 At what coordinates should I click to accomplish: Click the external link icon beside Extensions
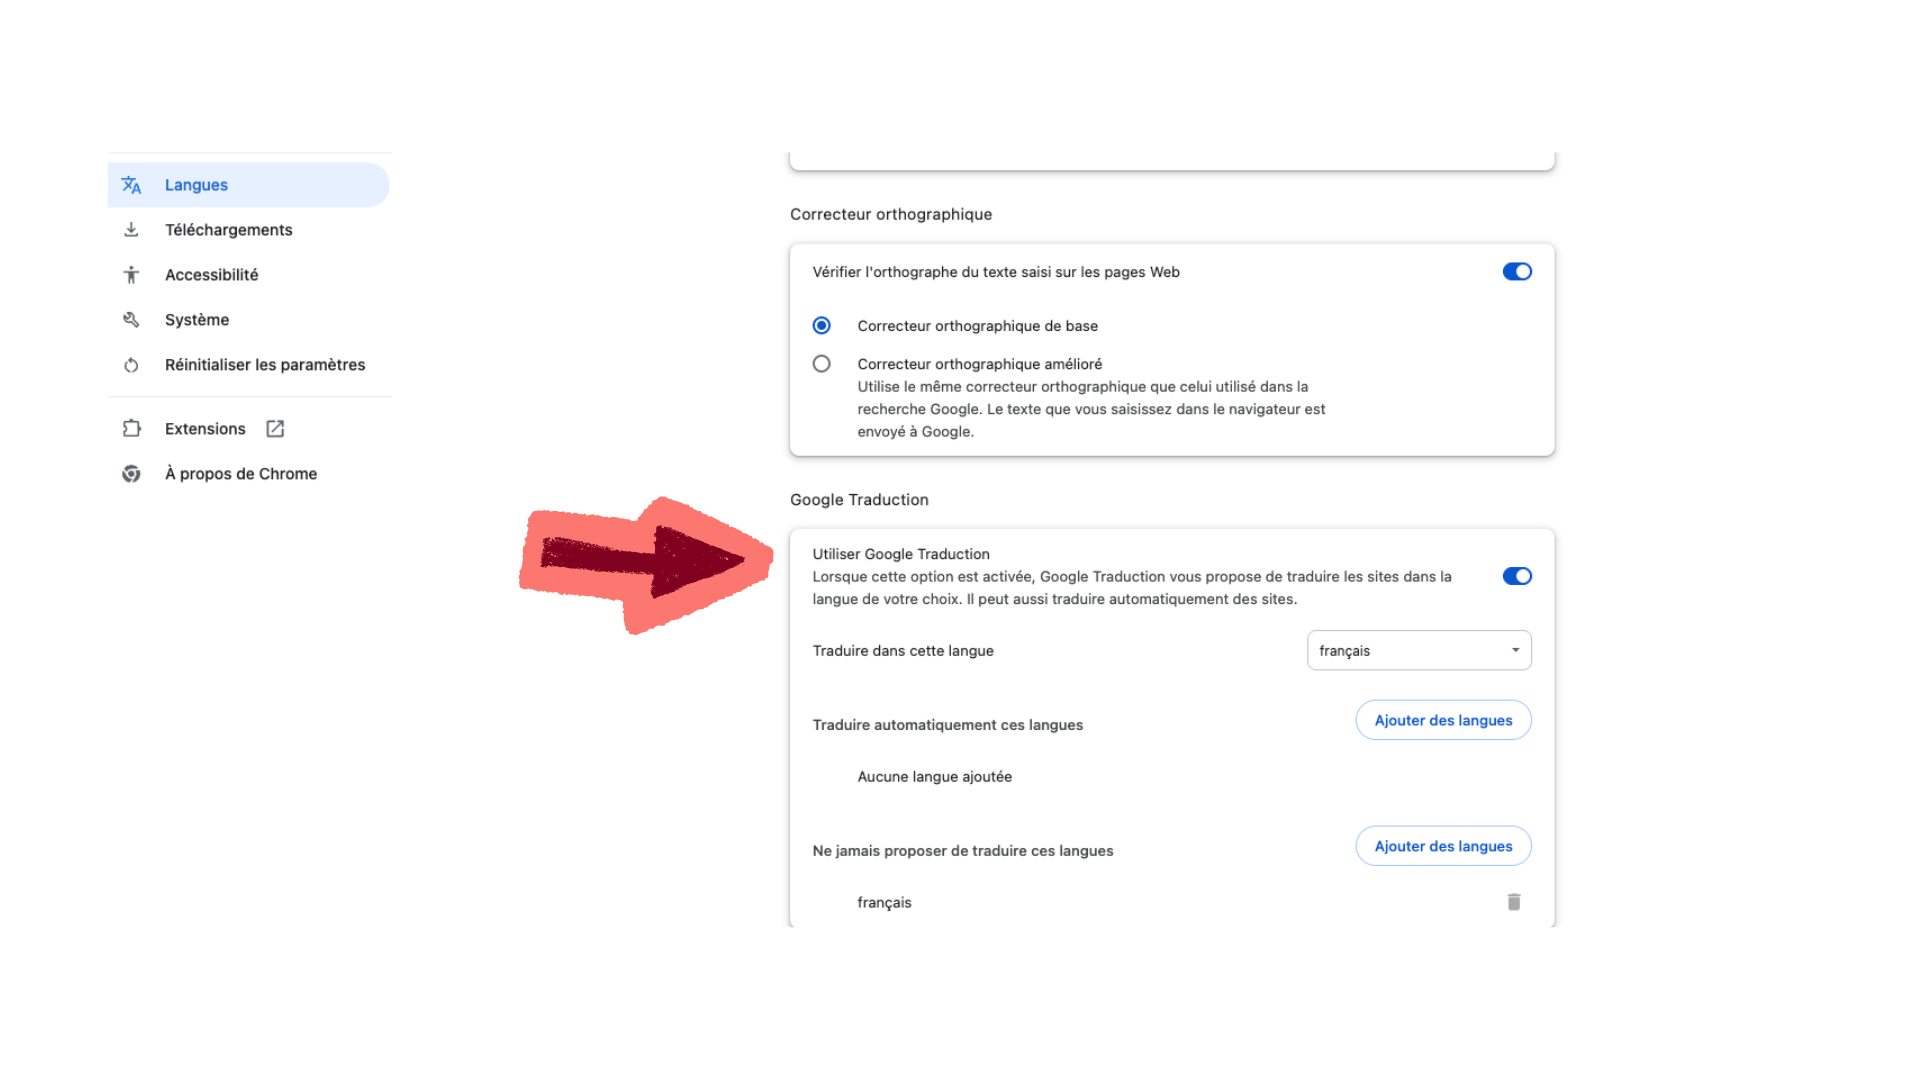tap(275, 429)
